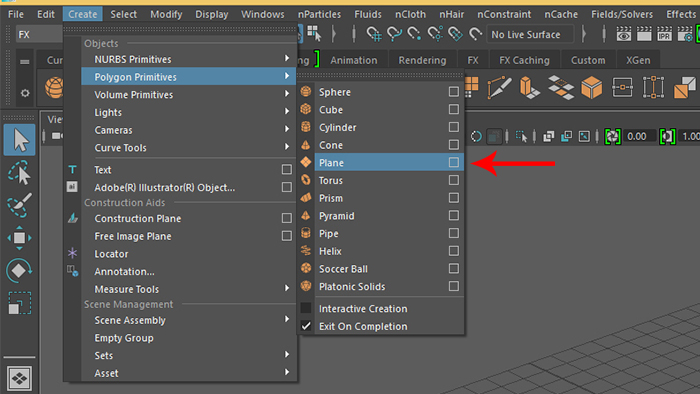Activate the Scale tool
This screenshot has height=394, width=700.
pyautogui.click(x=20, y=303)
